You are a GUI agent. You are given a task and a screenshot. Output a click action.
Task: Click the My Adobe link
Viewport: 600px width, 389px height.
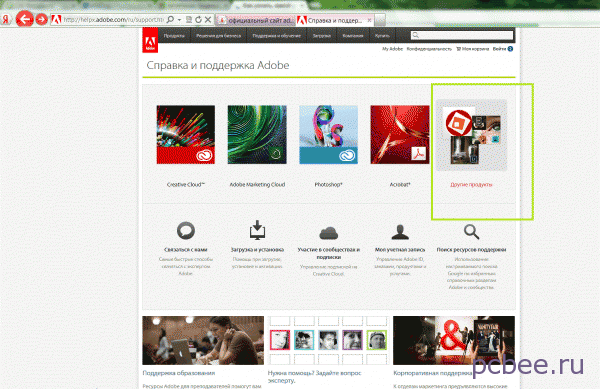pyautogui.click(x=393, y=49)
